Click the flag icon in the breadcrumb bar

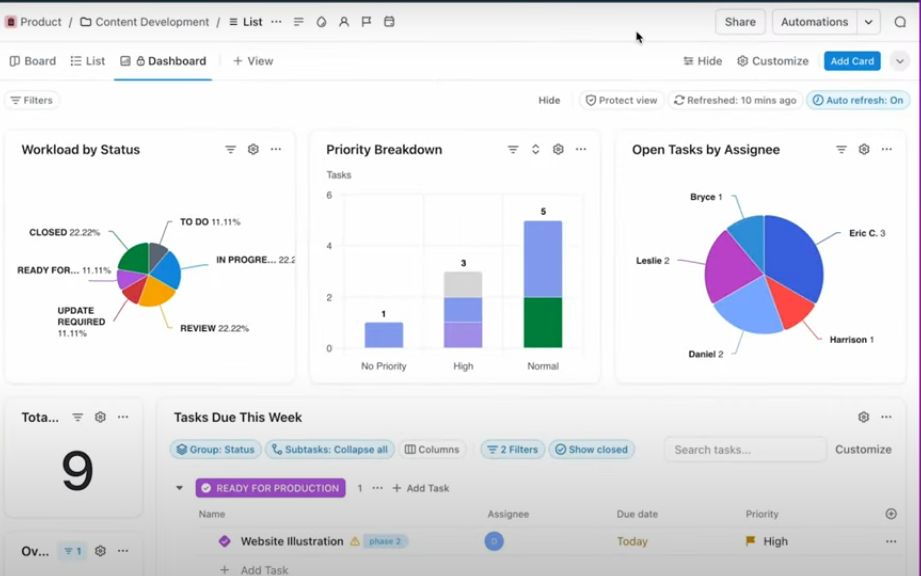coord(367,22)
